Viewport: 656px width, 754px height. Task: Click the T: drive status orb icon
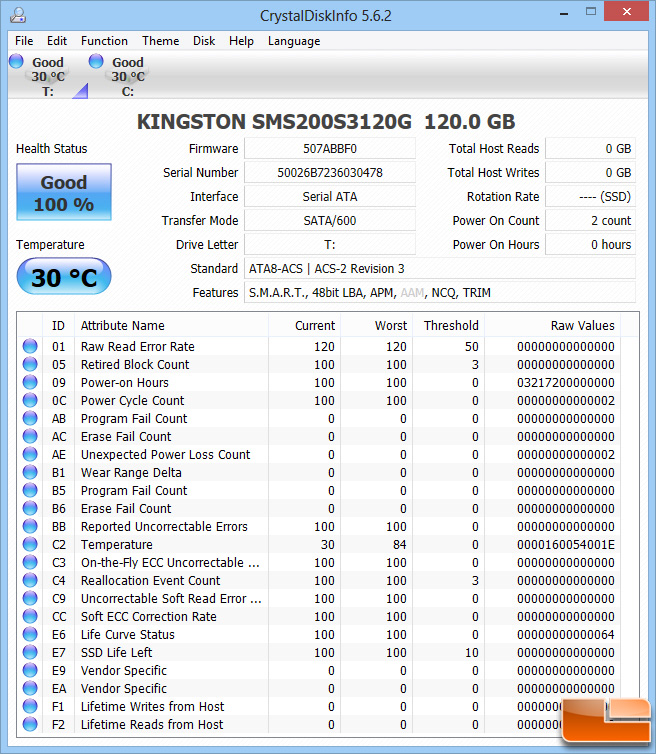pos(16,61)
